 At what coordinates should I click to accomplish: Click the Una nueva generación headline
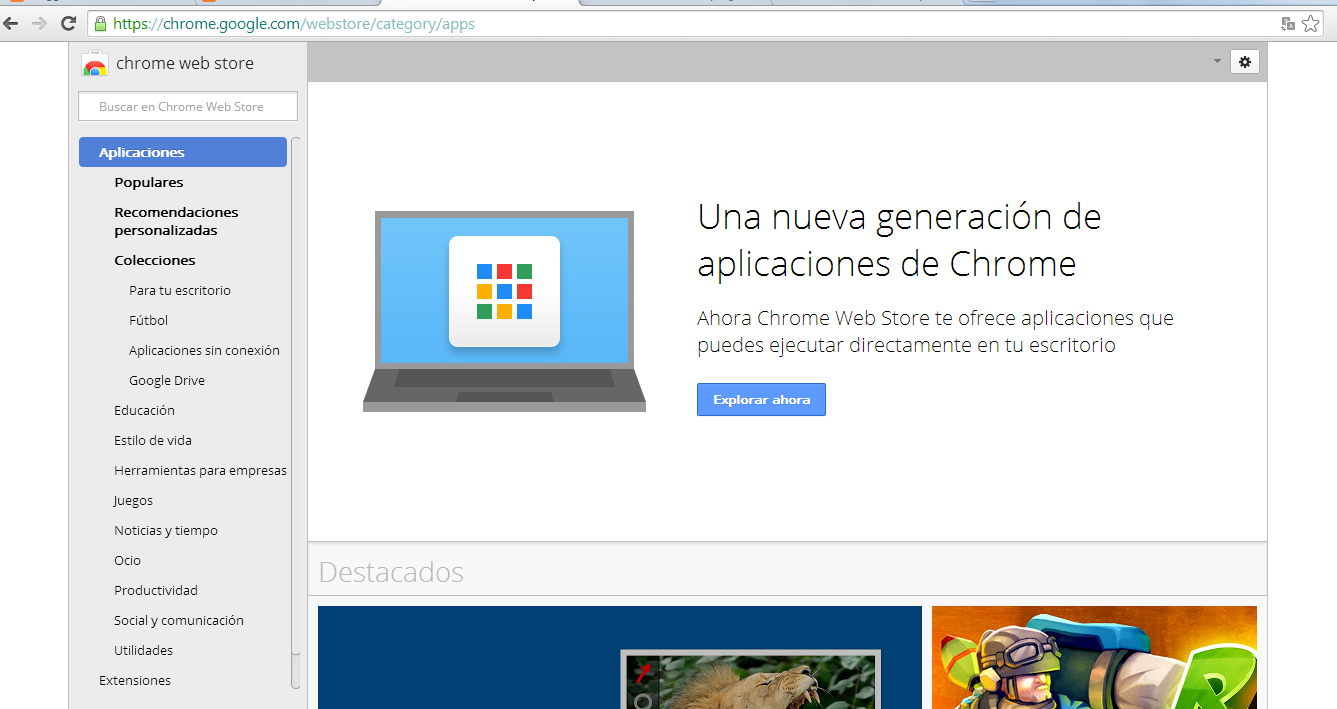tap(899, 240)
